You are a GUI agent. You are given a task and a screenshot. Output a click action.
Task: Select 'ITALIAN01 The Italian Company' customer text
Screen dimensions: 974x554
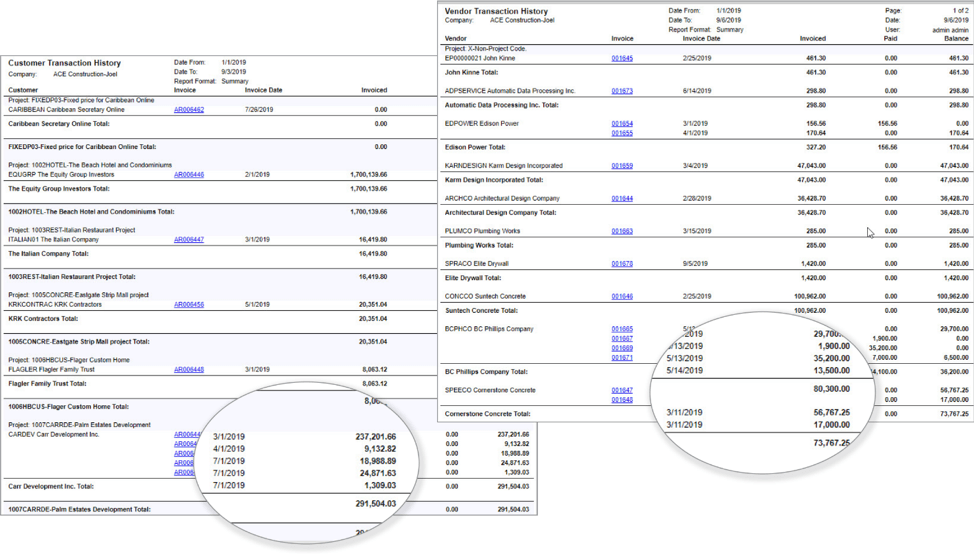pyautogui.click(x=53, y=240)
